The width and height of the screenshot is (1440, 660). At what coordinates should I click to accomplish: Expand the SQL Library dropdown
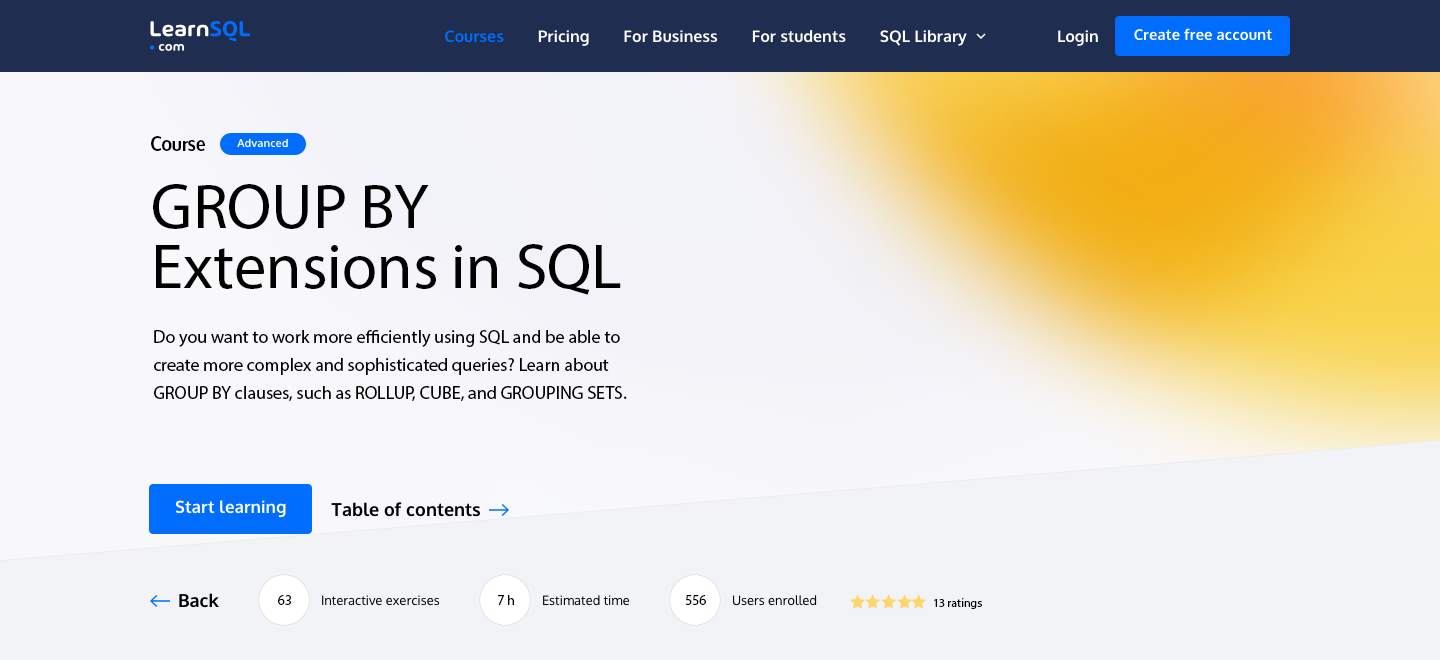click(933, 36)
